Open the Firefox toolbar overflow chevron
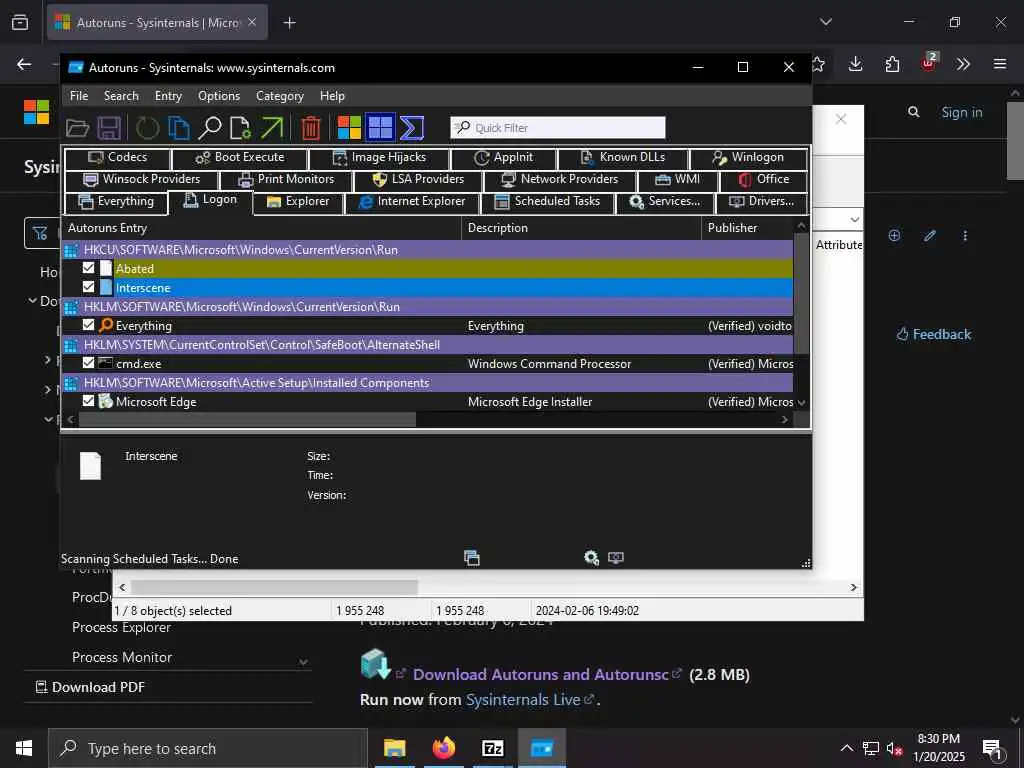The image size is (1024, 768). [x=963, y=64]
